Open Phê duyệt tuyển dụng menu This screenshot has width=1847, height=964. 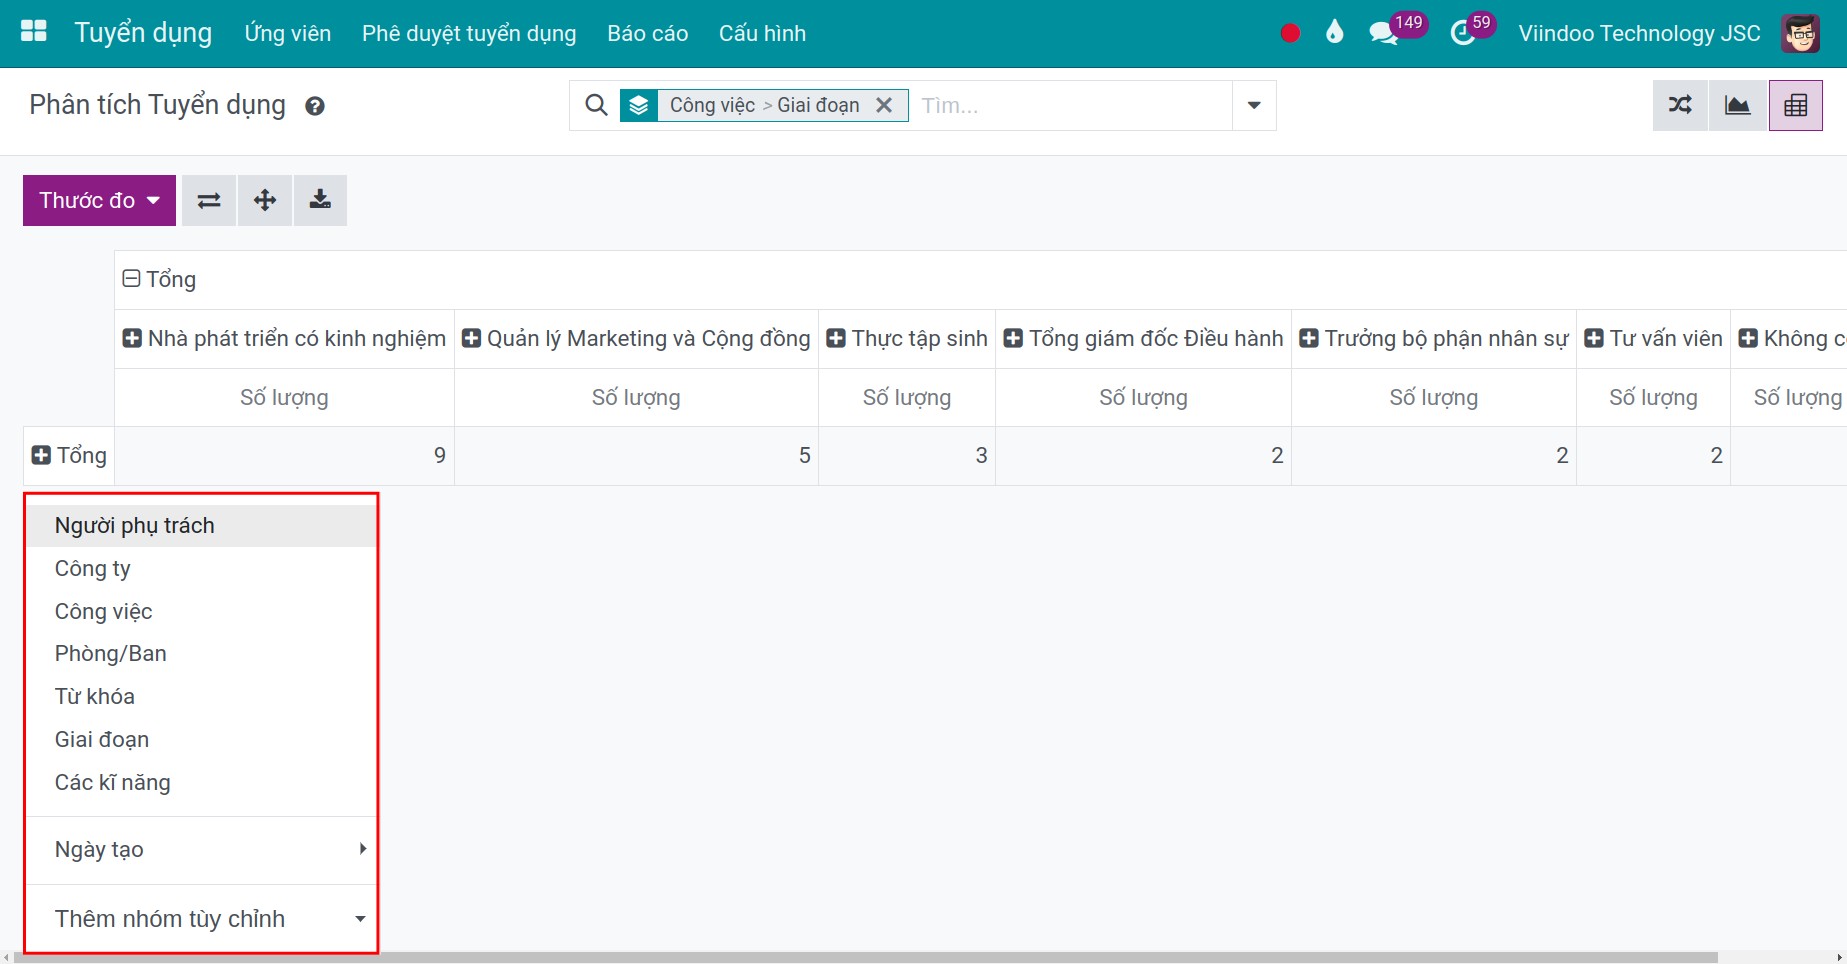(469, 33)
